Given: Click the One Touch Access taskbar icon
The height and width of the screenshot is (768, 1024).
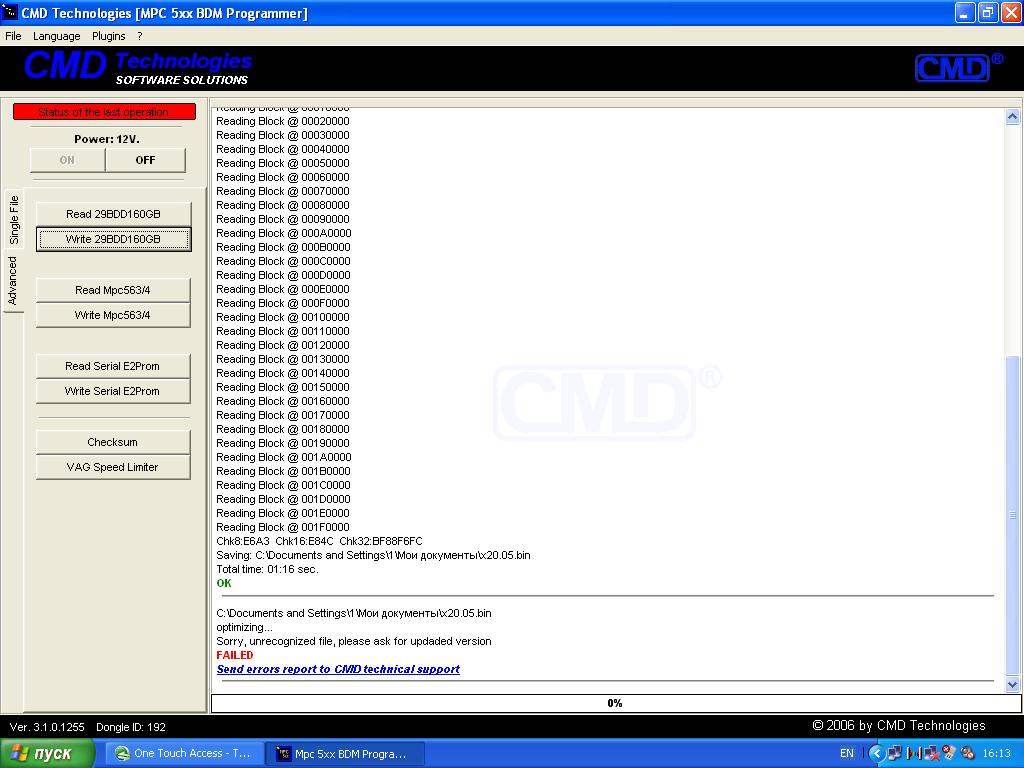Looking at the screenshot, I should [x=122, y=753].
